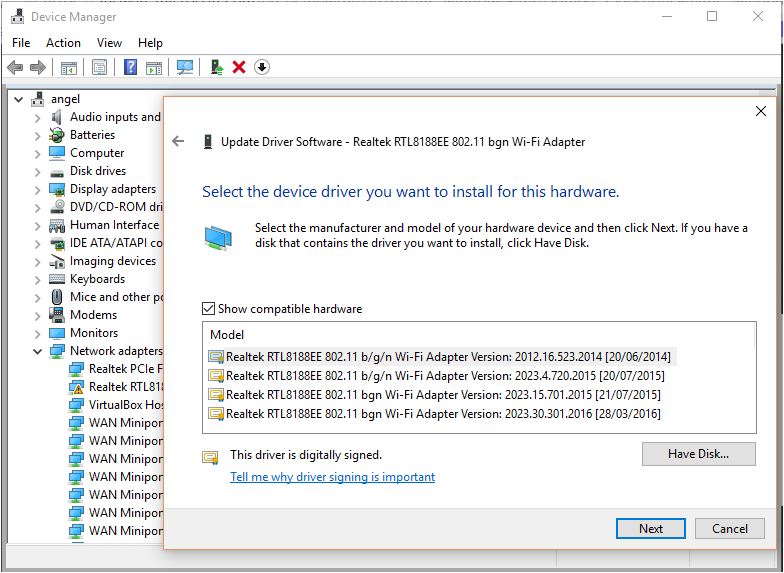Select Monitors label in device tree
784x573 pixels.
94,333
